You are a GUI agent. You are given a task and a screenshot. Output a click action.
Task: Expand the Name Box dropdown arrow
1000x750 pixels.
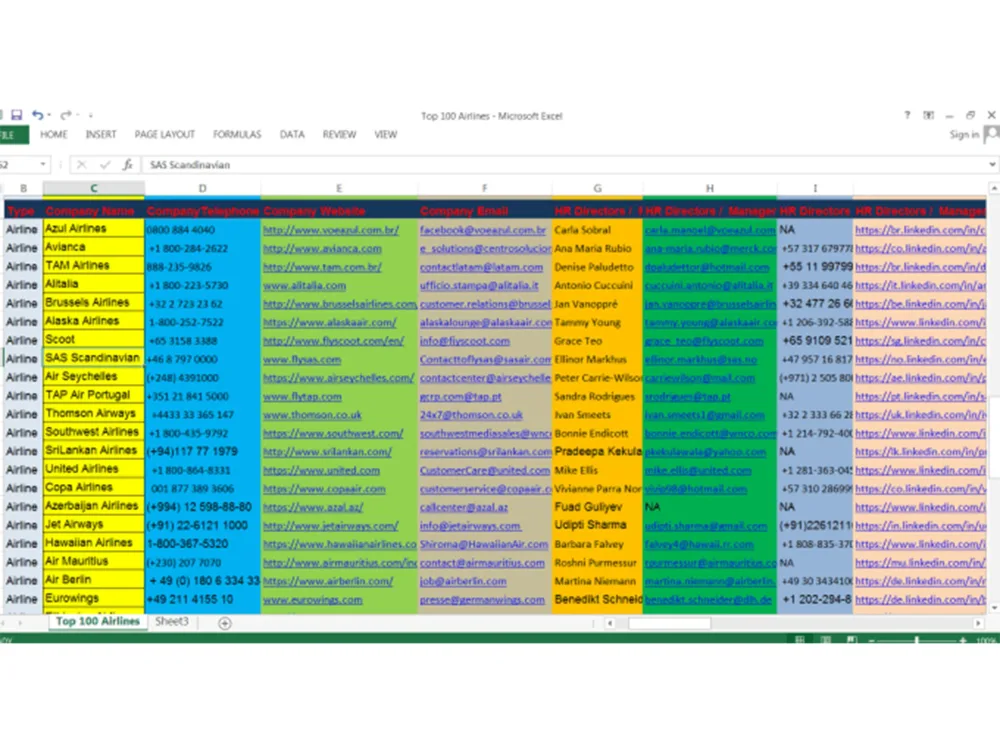click(x=43, y=165)
